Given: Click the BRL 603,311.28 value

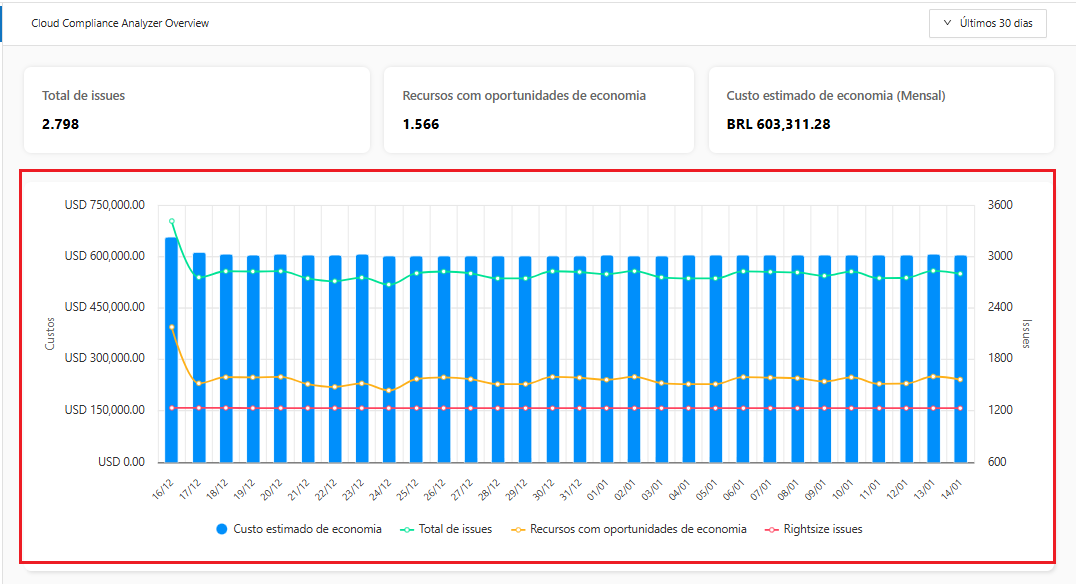Looking at the screenshot, I should [x=778, y=125].
